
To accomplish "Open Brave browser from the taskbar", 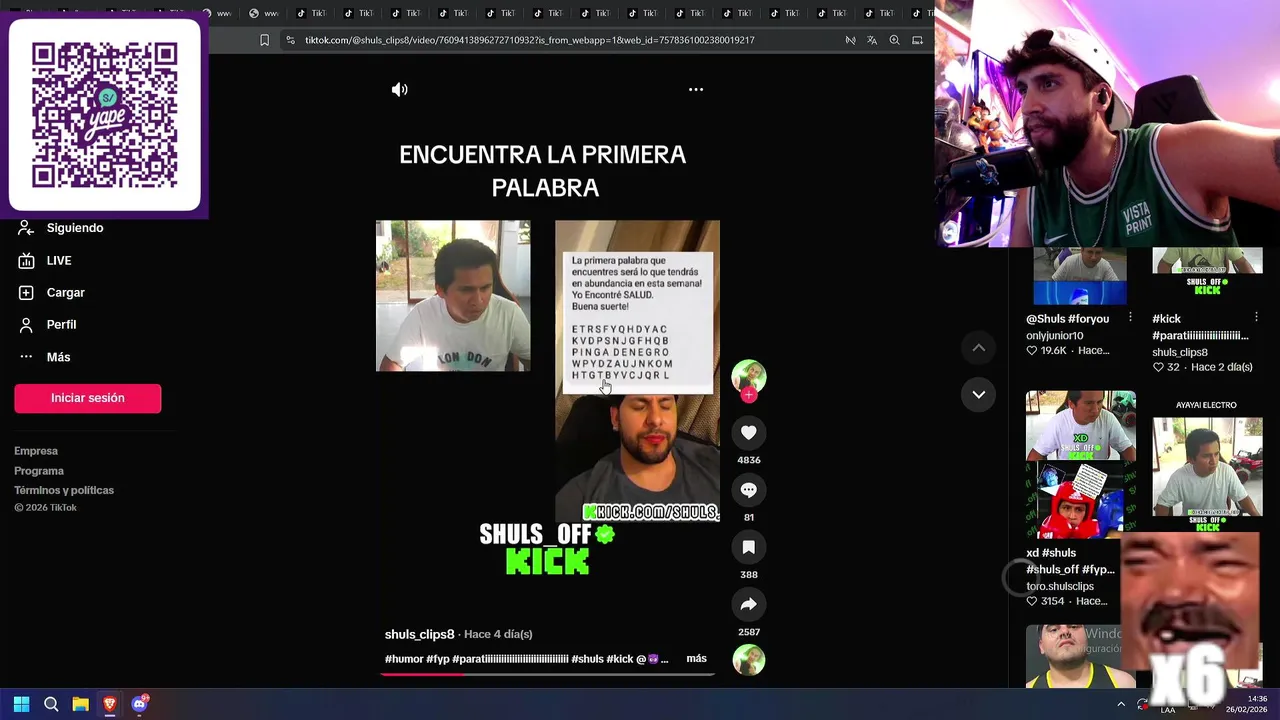I will tap(110, 704).
